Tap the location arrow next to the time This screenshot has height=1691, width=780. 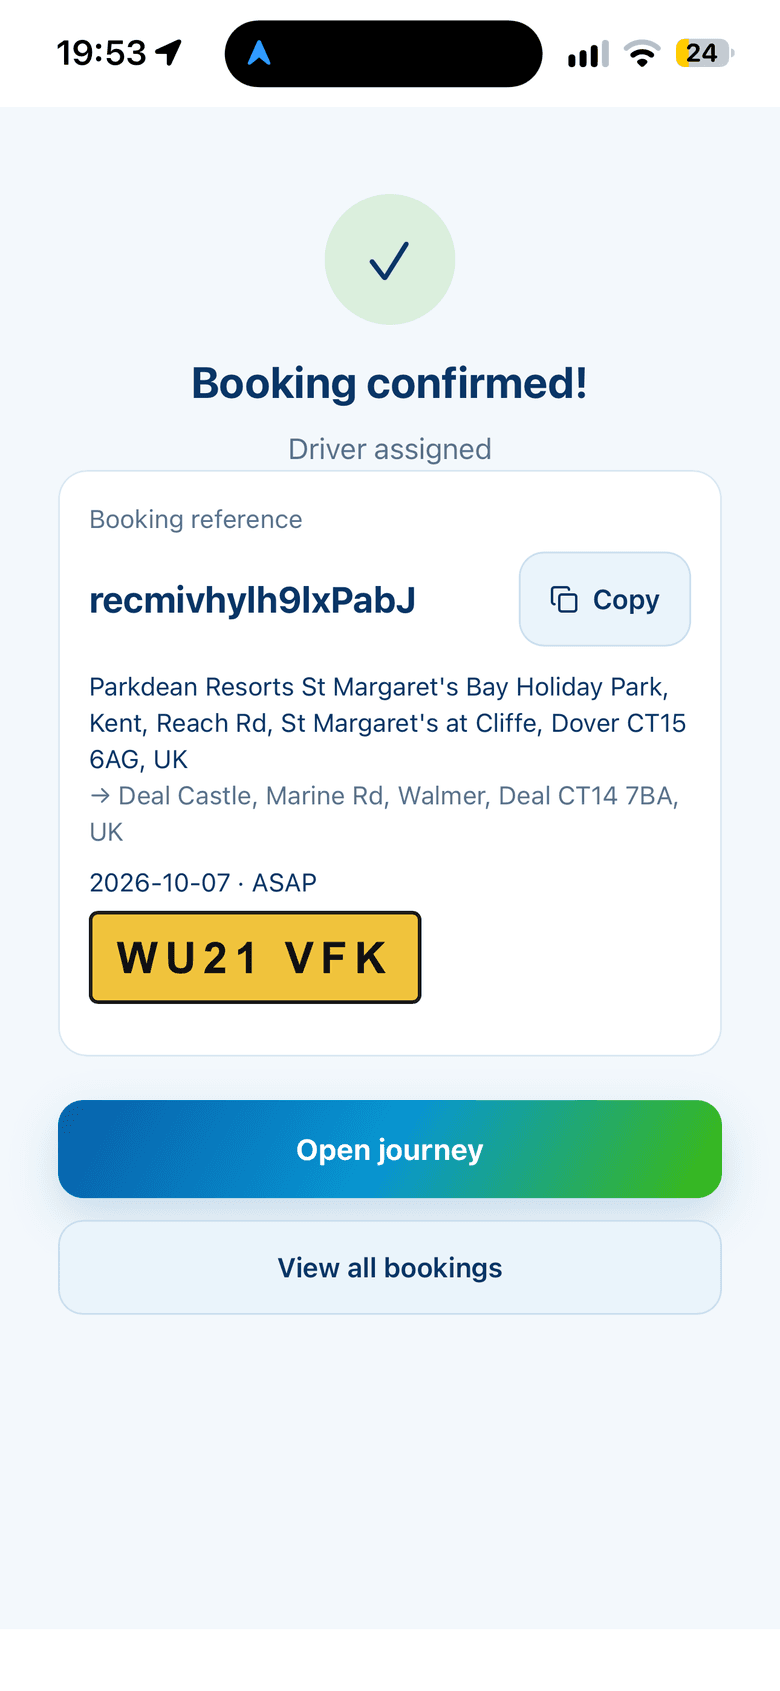pos(169,52)
